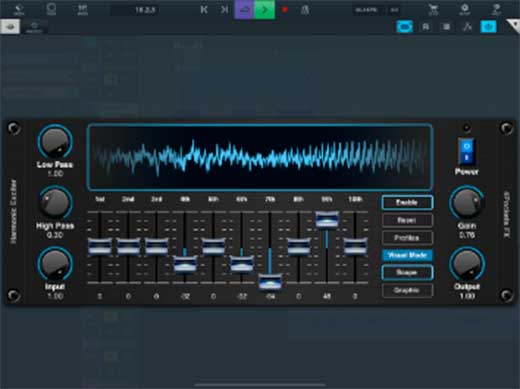This screenshot has width=520, height=389.
Task: Click the Input knob
Action: 55,264
